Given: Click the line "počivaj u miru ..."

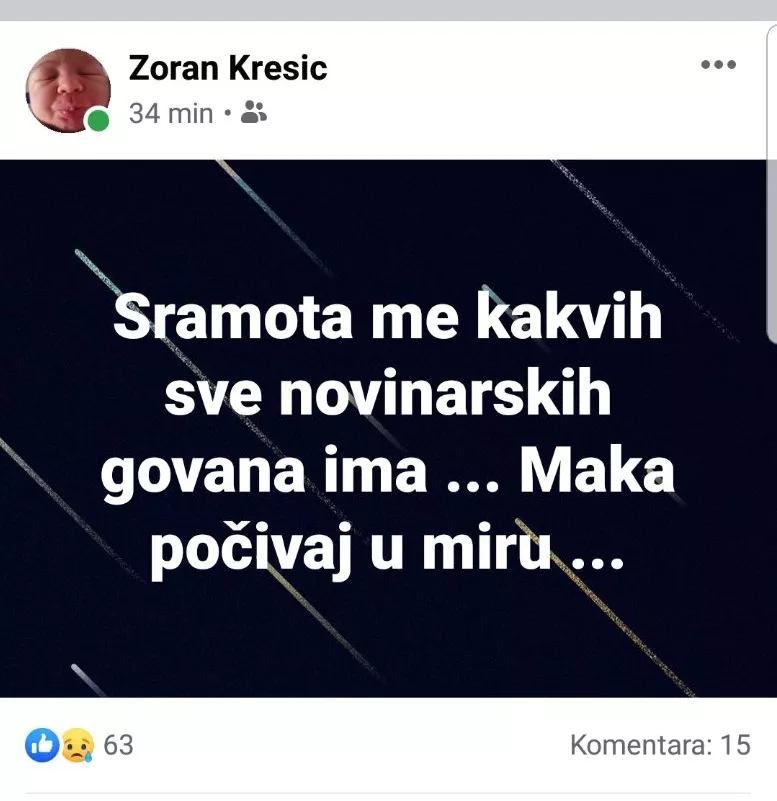Looking at the screenshot, I should click(x=387, y=551).
